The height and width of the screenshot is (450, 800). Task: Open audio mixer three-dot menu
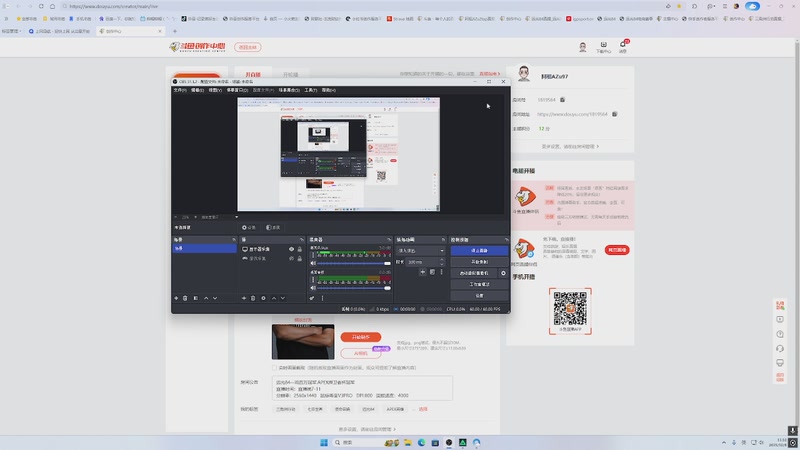tap(322, 298)
